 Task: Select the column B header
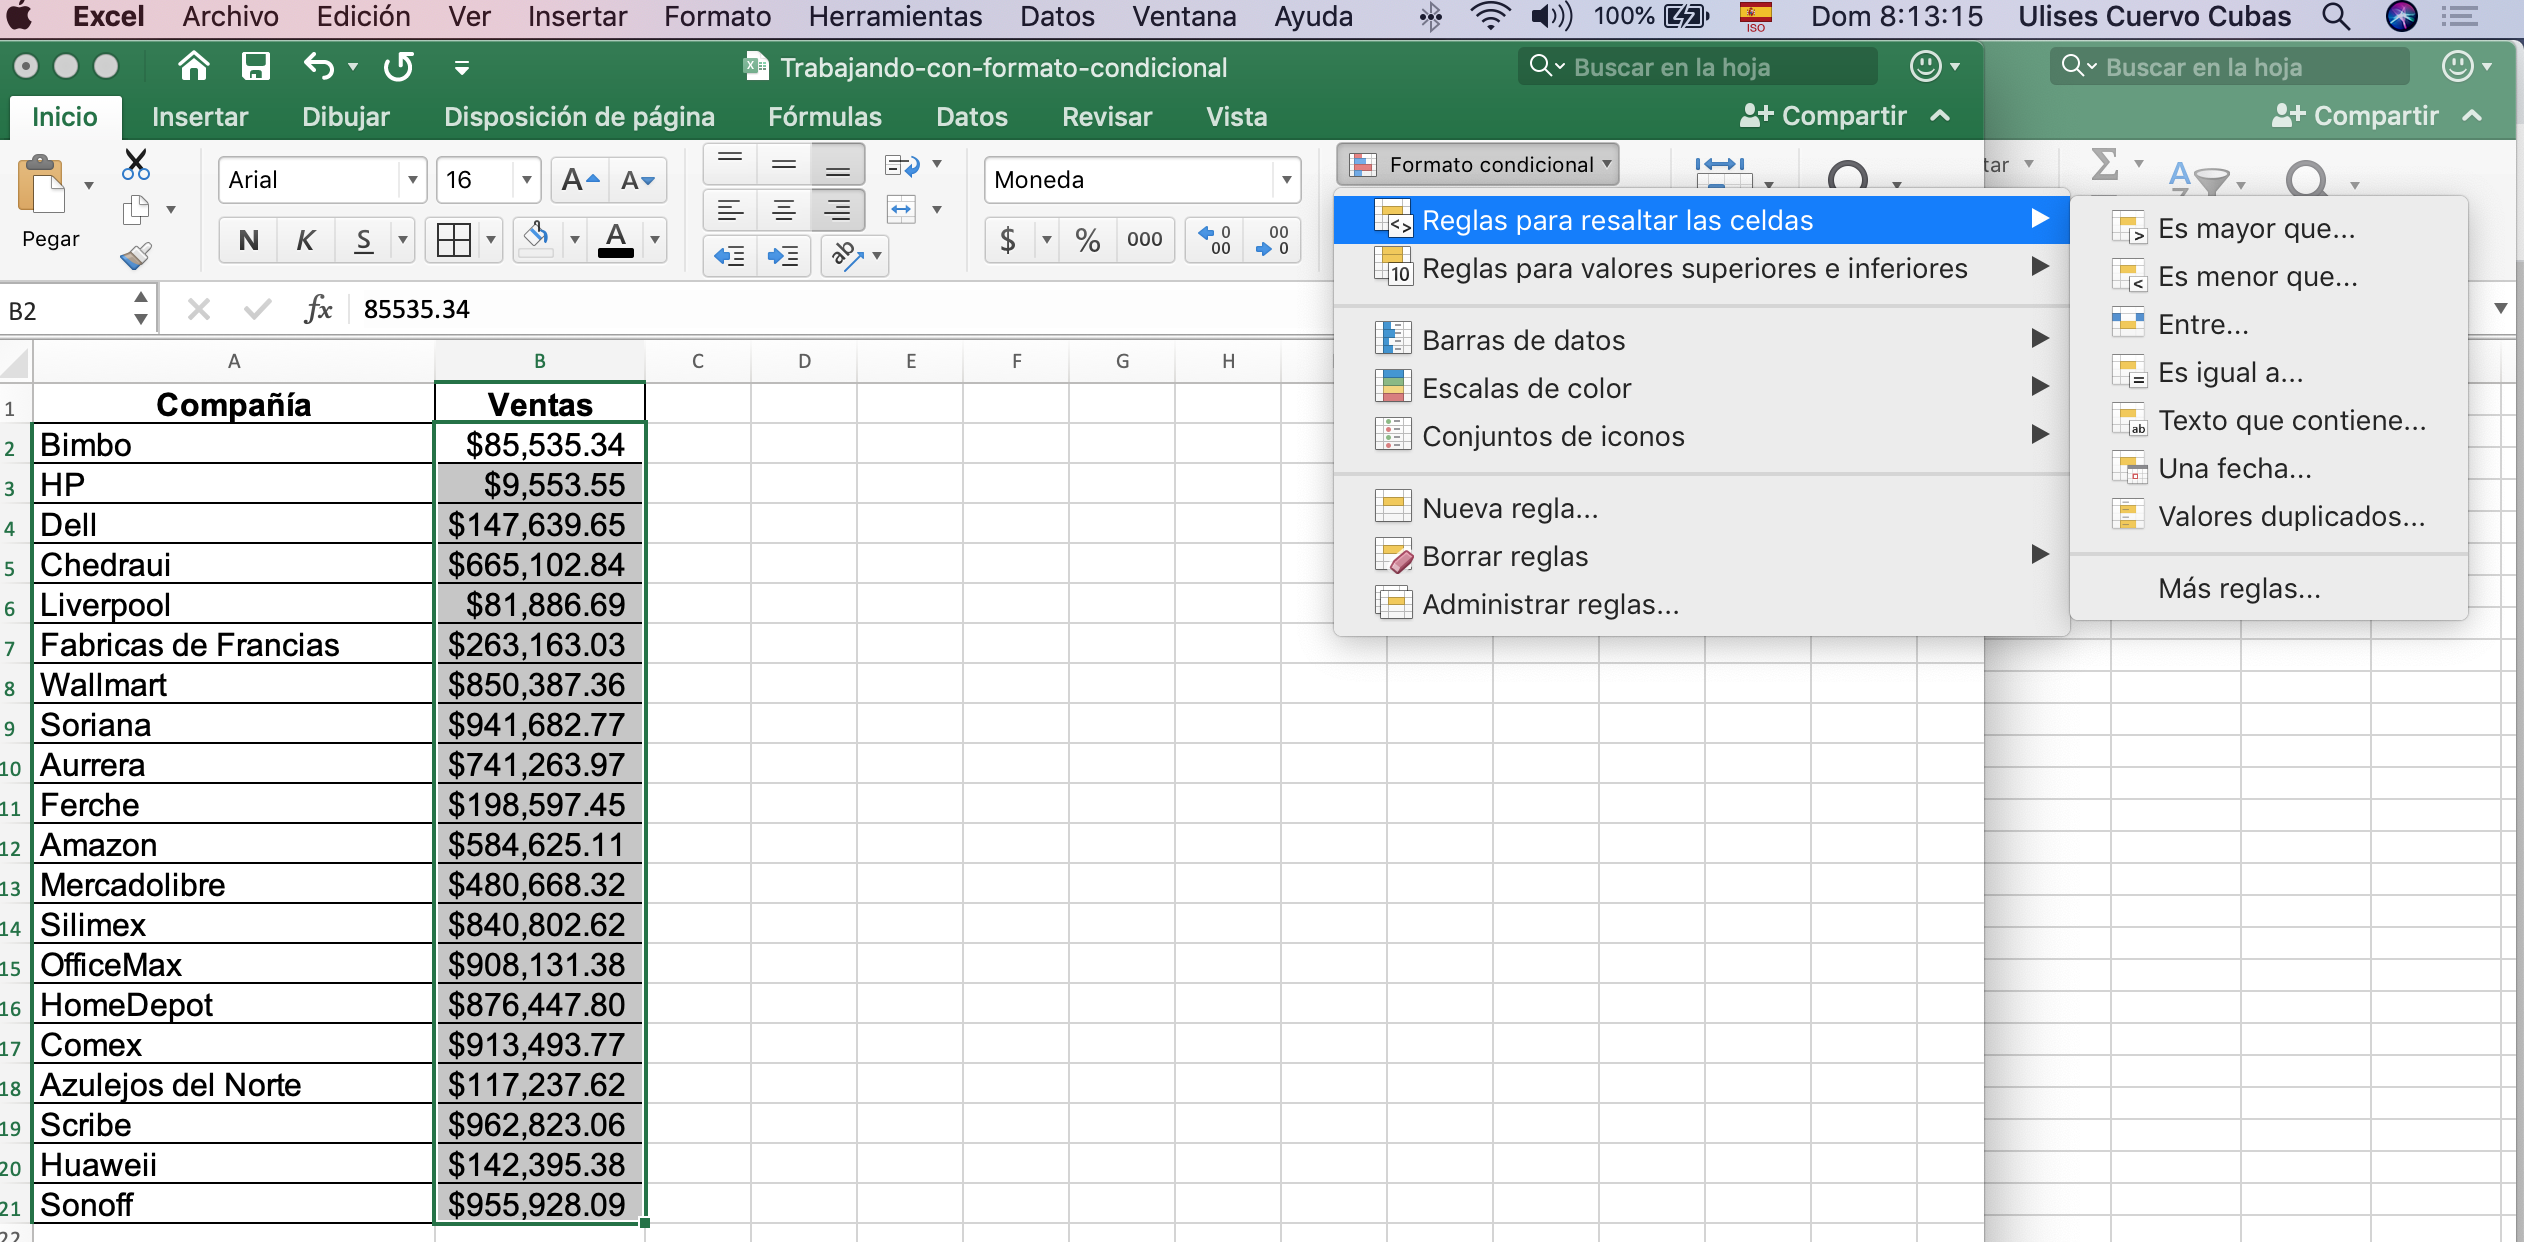coord(539,361)
